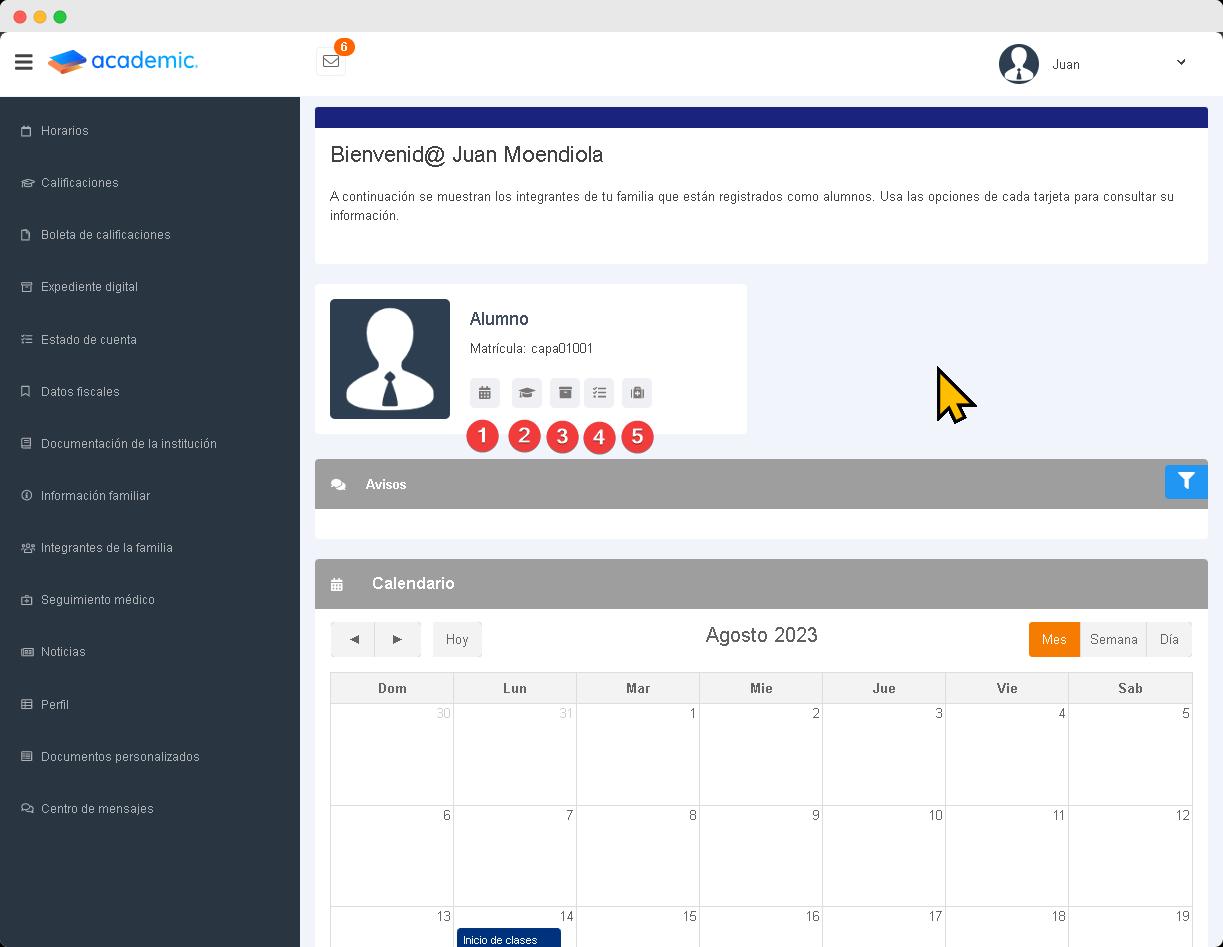Click the Vie column header
This screenshot has height=947, width=1223.
point(1007,688)
